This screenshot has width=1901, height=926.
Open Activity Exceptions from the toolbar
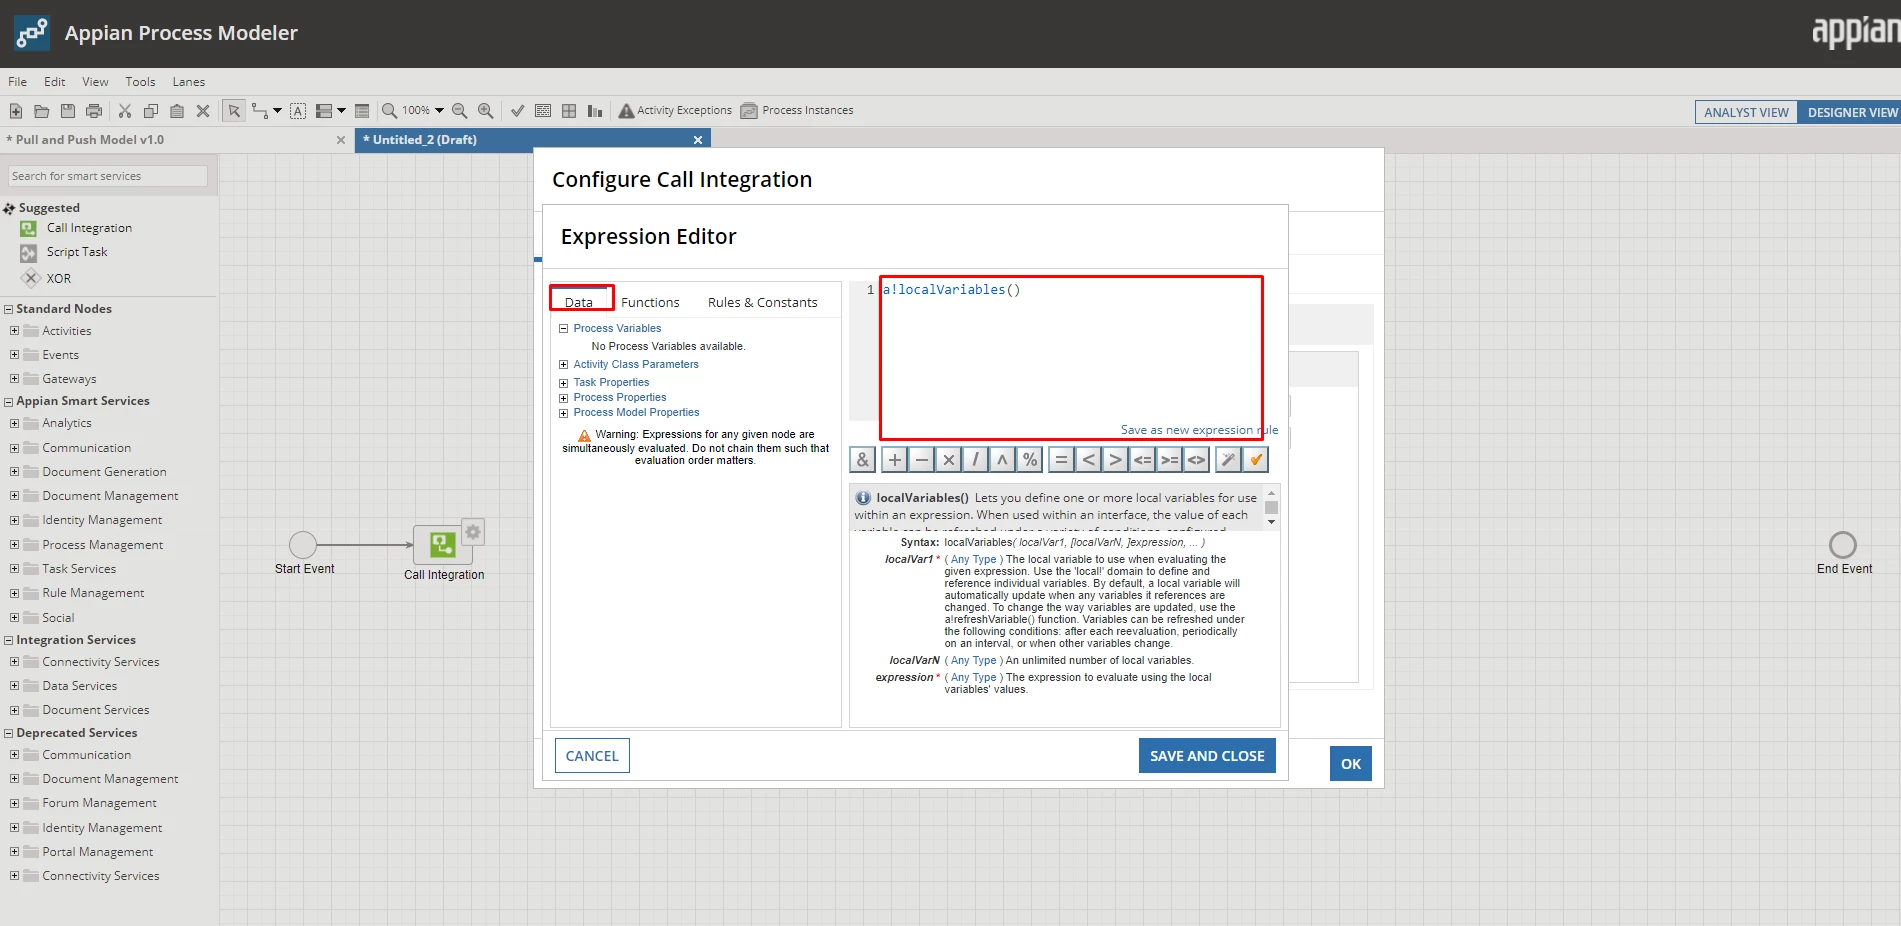point(675,111)
